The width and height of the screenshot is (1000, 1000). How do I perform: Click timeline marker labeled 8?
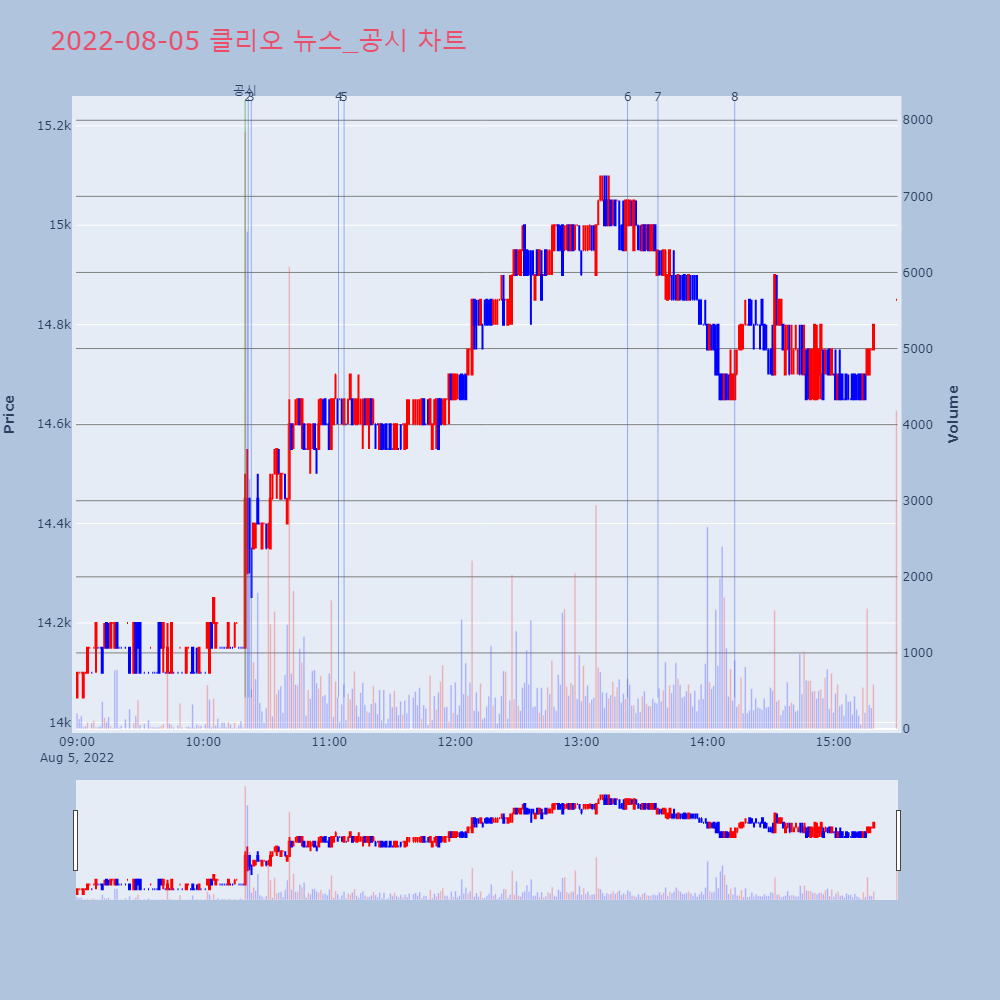click(x=734, y=97)
